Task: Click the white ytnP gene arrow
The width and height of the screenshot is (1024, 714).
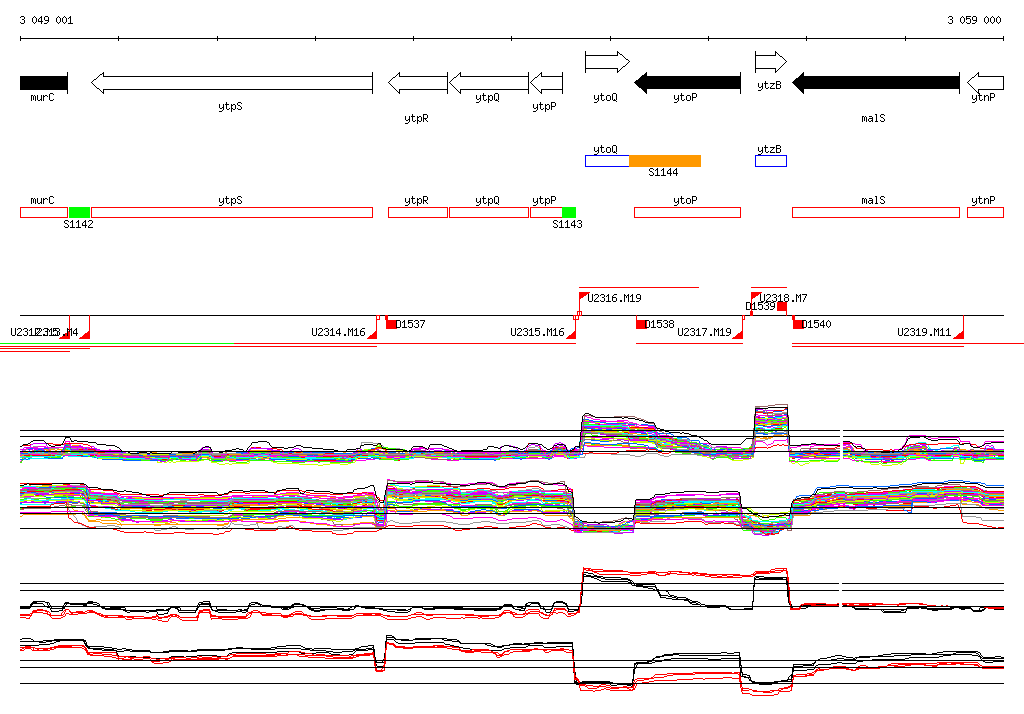Action: pyautogui.click(x=985, y=83)
